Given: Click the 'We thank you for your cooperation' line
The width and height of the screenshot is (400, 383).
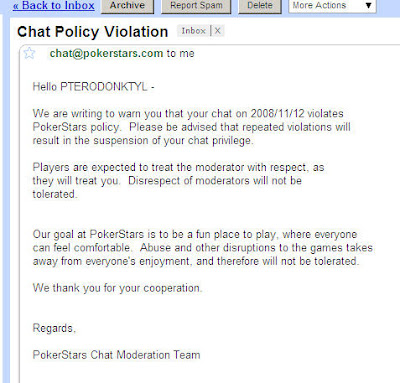Looking at the screenshot, I should (117, 288).
